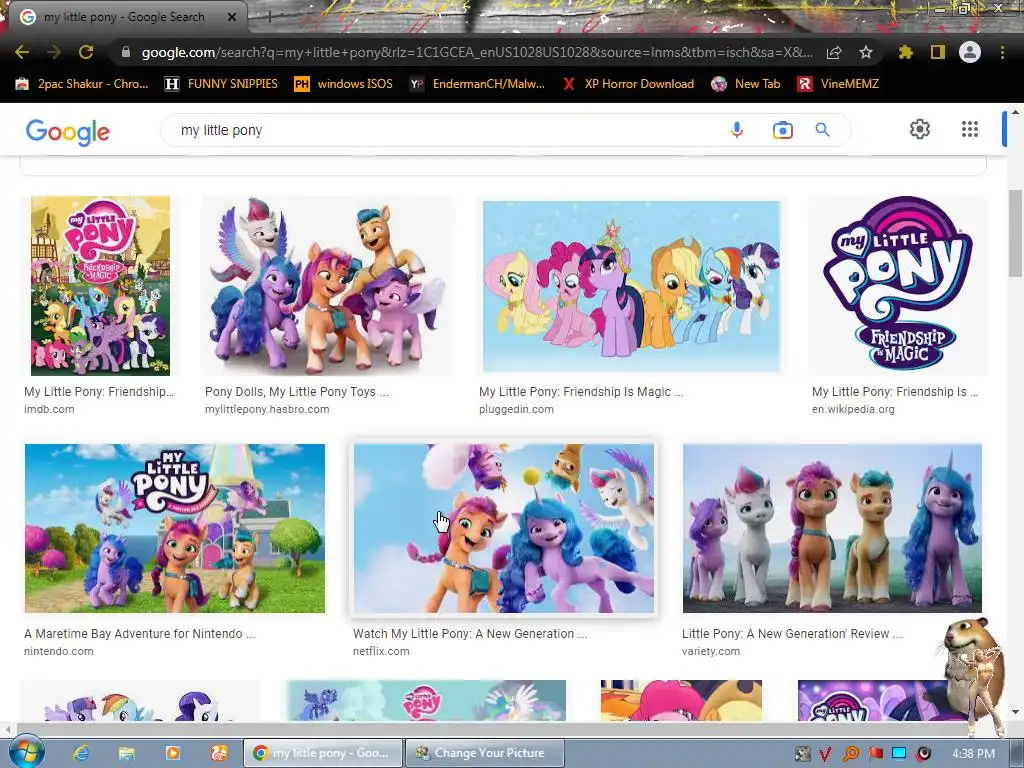Open the Extensions puzzle icon
The width and height of the screenshot is (1024, 768).
point(905,52)
